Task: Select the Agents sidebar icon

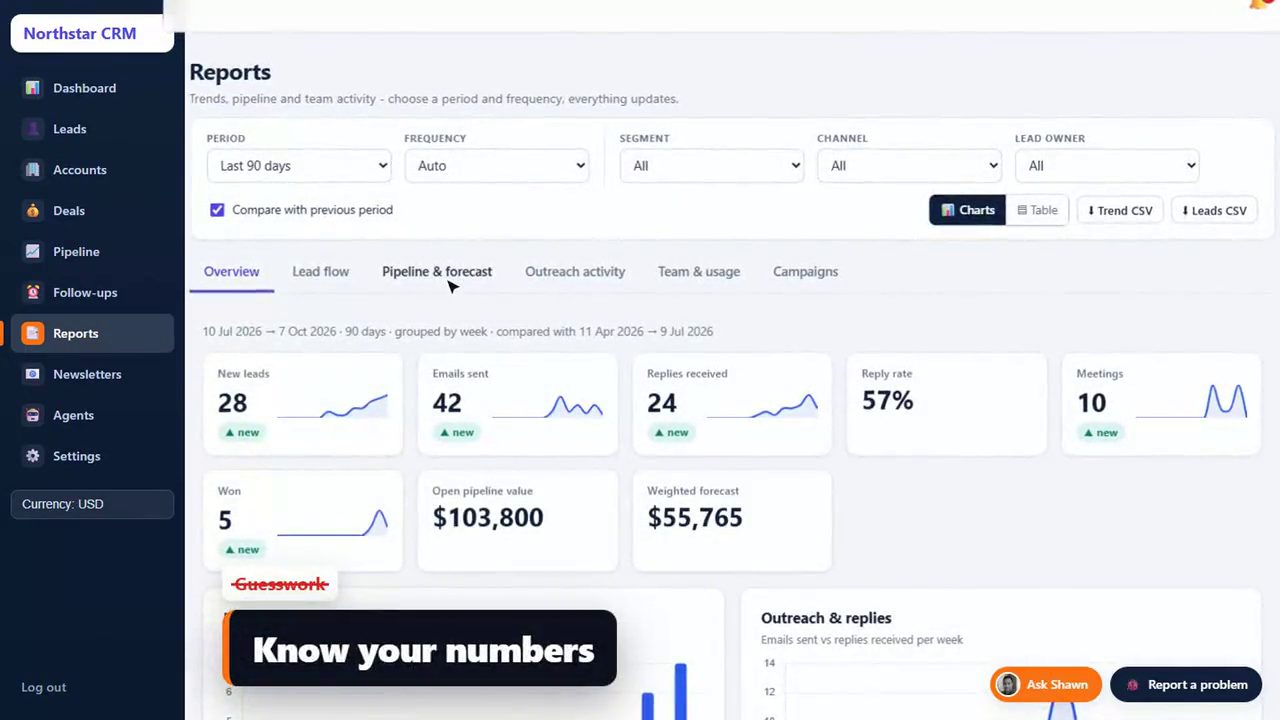Action: click(x=33, y=416)
